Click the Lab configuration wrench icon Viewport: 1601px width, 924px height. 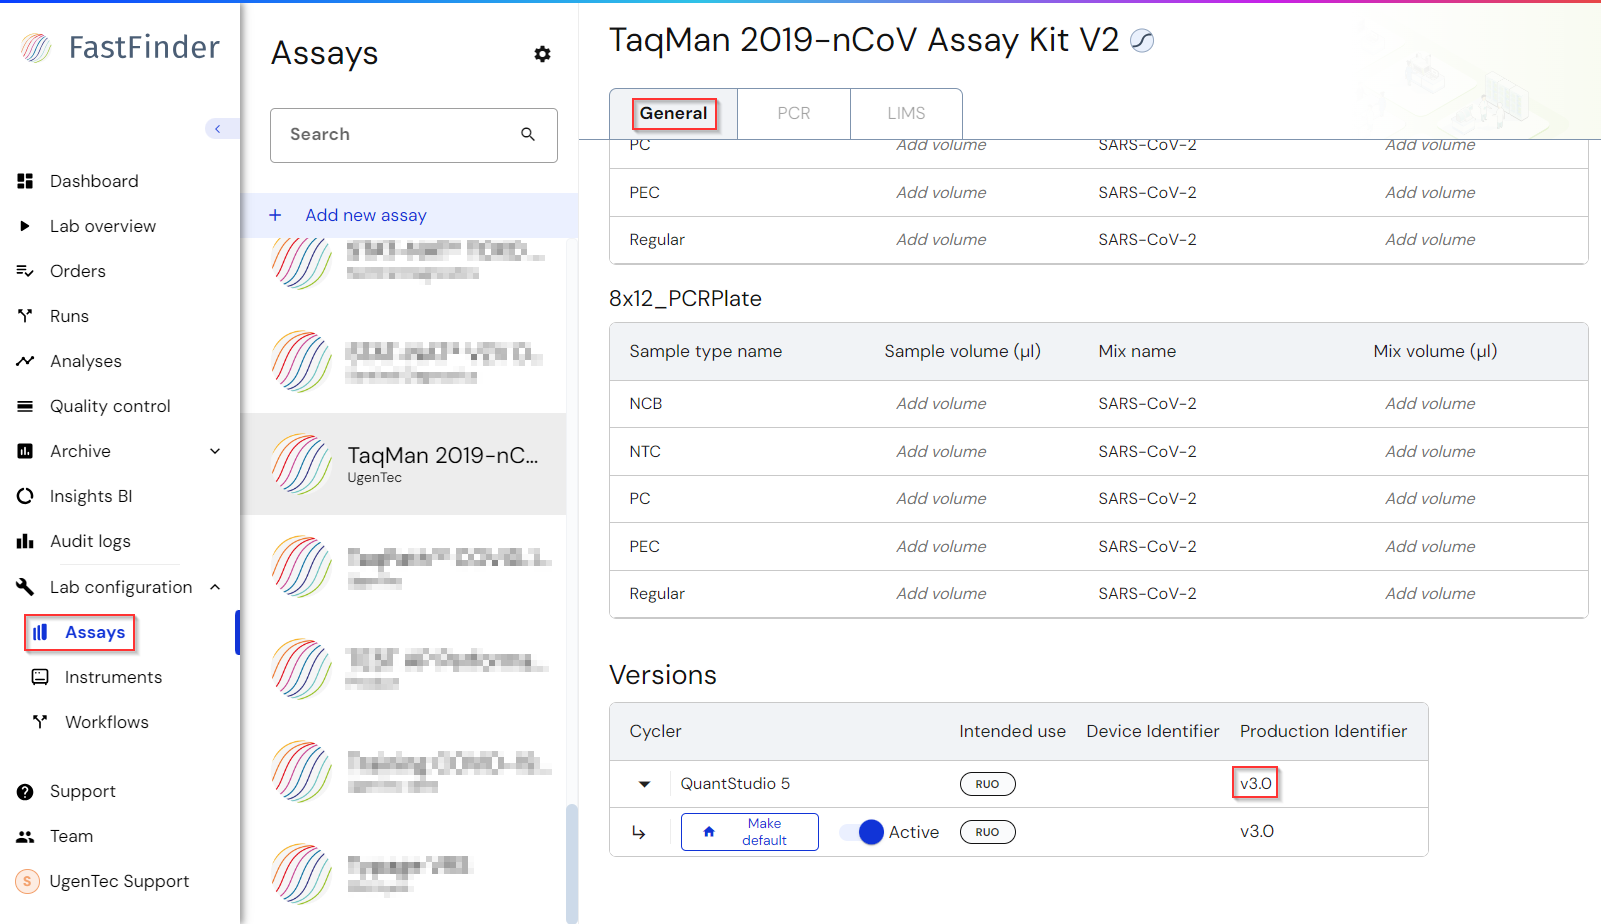tap(26, 587)
